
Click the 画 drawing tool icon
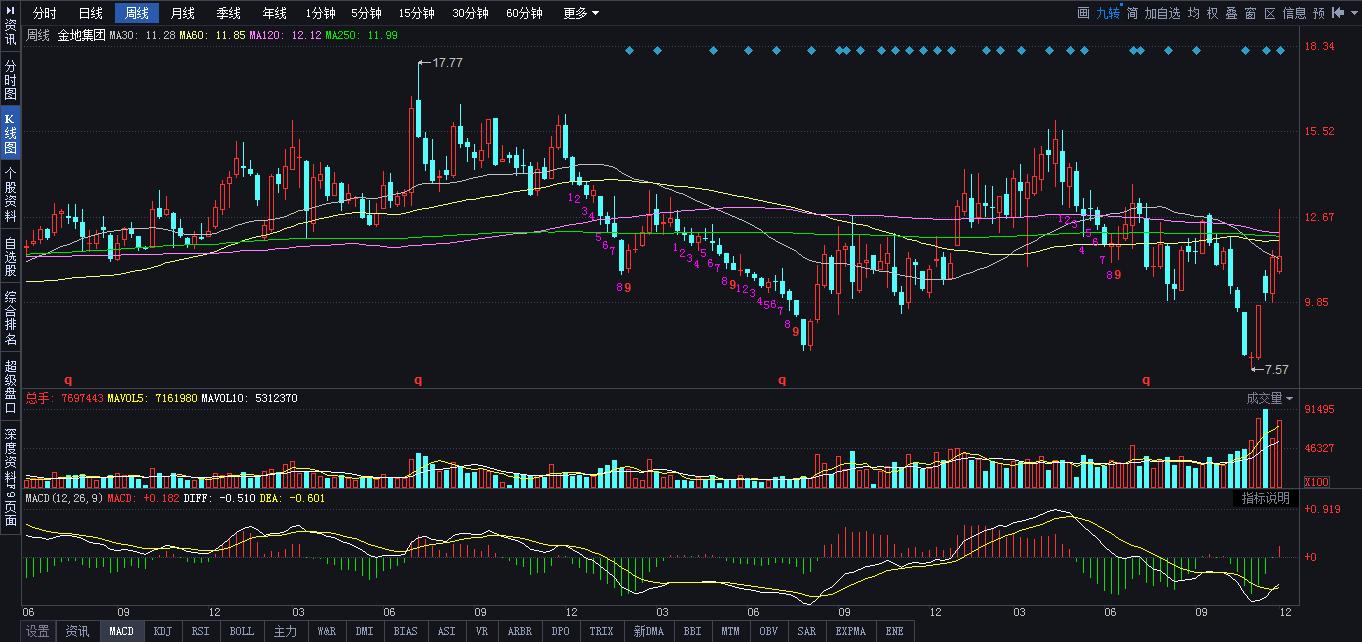[x=1083, y=13]
